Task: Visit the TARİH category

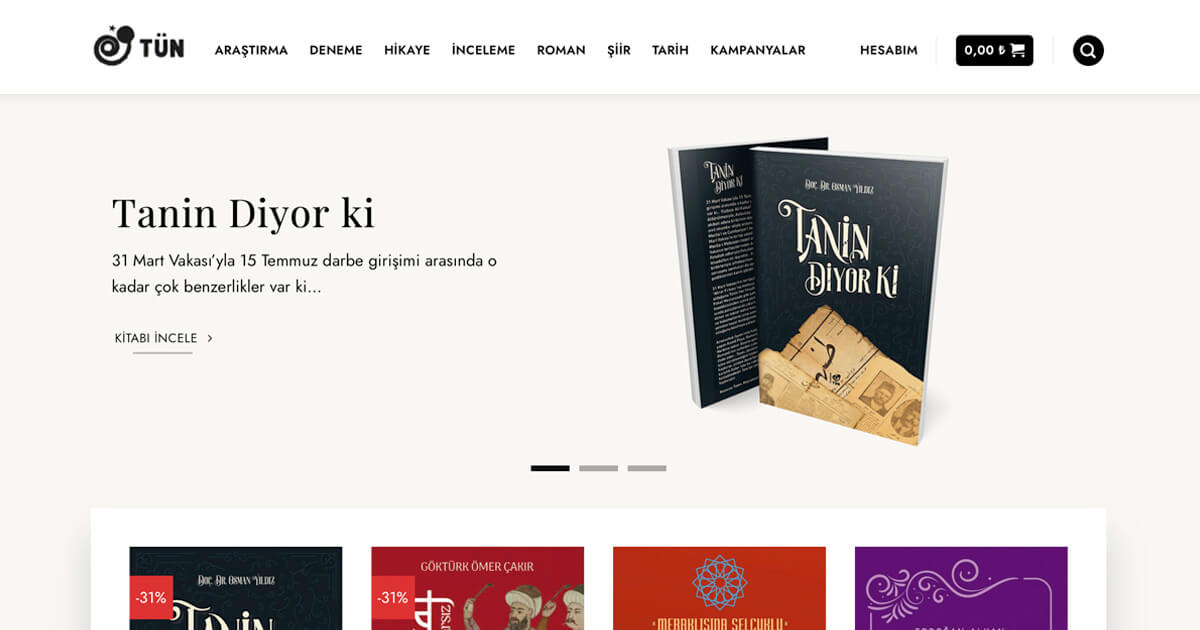Action: pyautogui.click(x=670, y=50)
